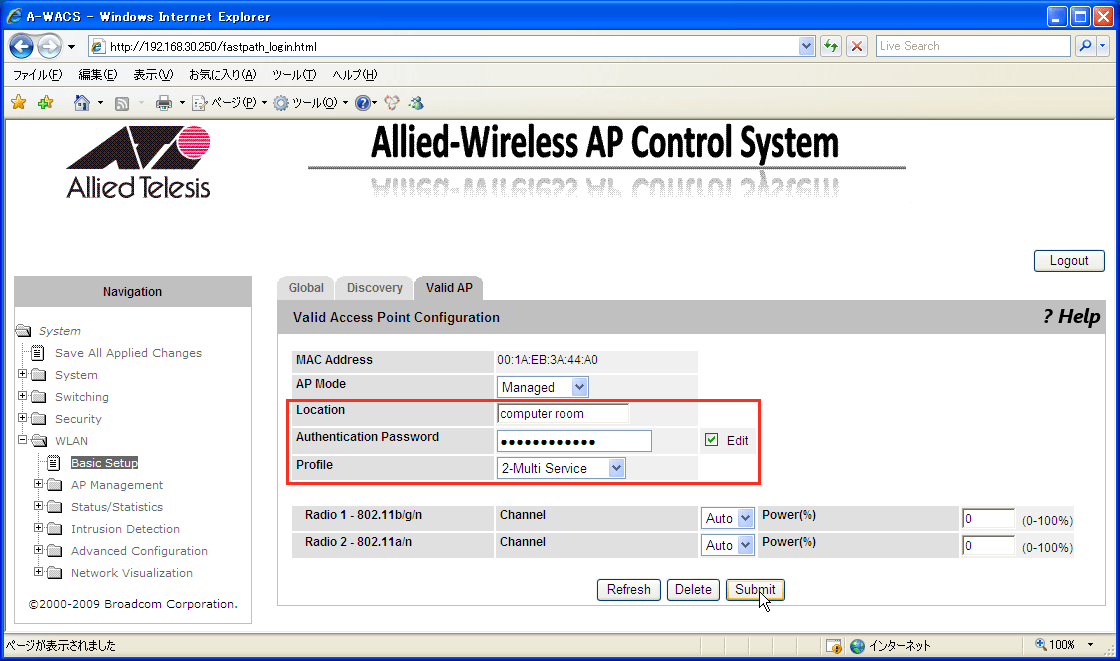Toggle the Edit password checkbox
Image resolution: width=1120 pixels, height=661 pixels.
pyautogui.click(x=711, y=439)
